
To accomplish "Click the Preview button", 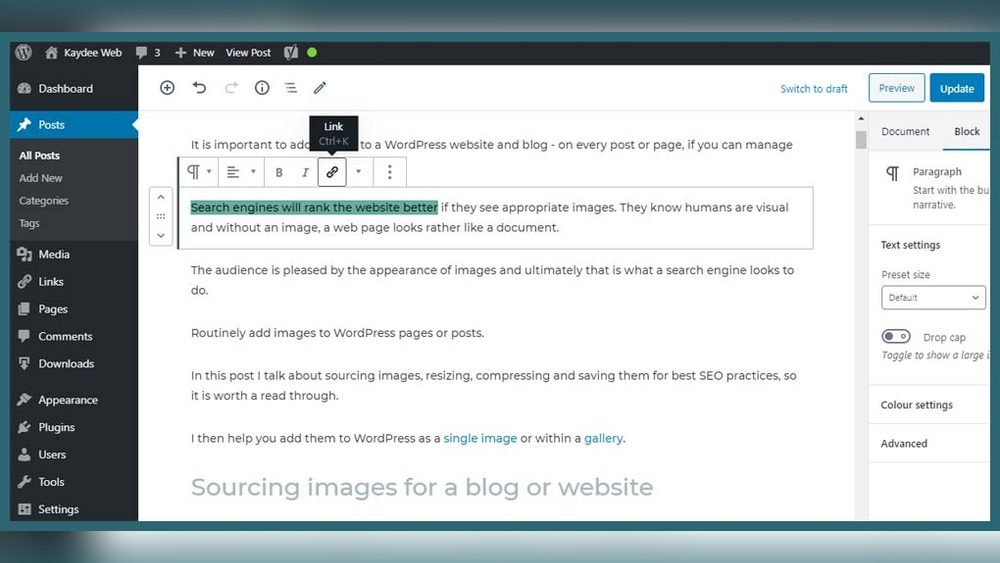I will 896,88.
